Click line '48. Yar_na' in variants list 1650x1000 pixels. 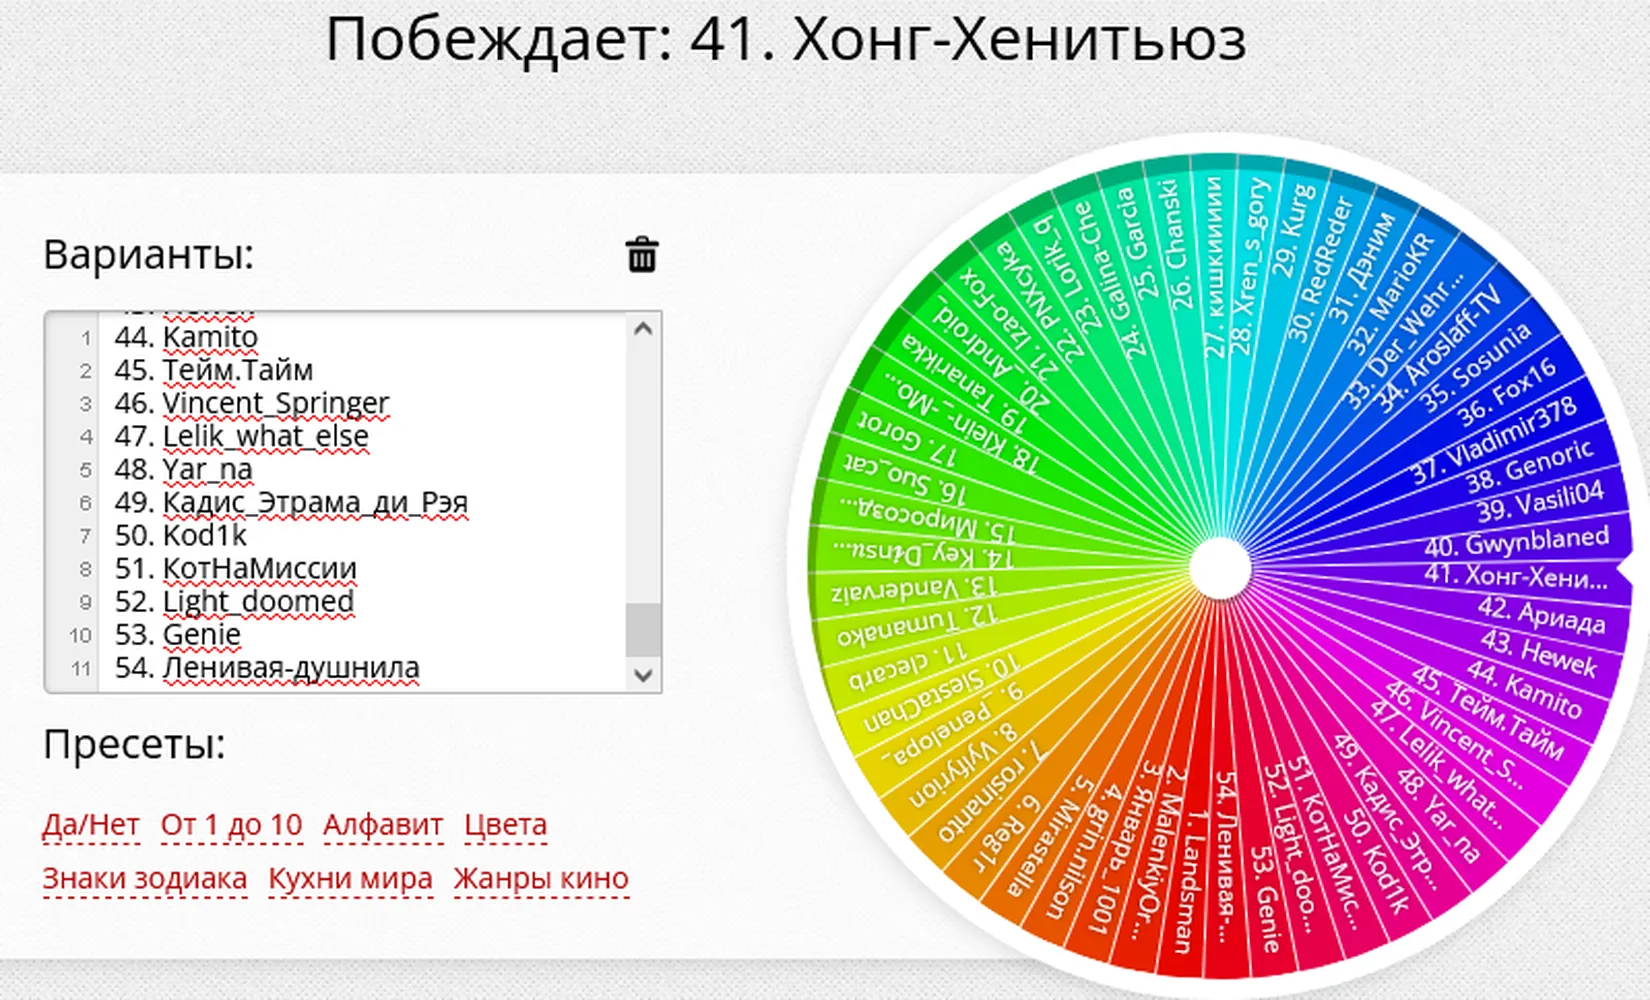[183, 469]
